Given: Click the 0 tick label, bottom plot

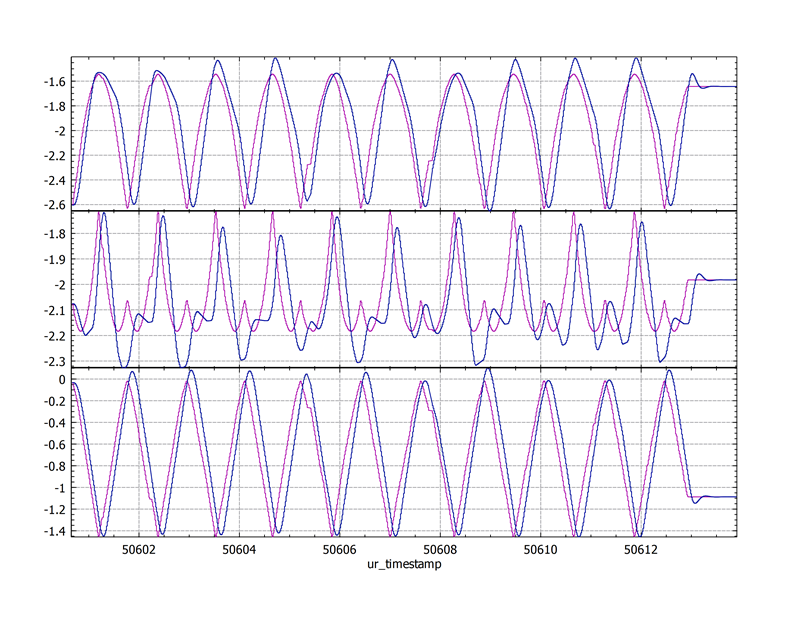Looking at the screenshot, I should coord(62,380).
